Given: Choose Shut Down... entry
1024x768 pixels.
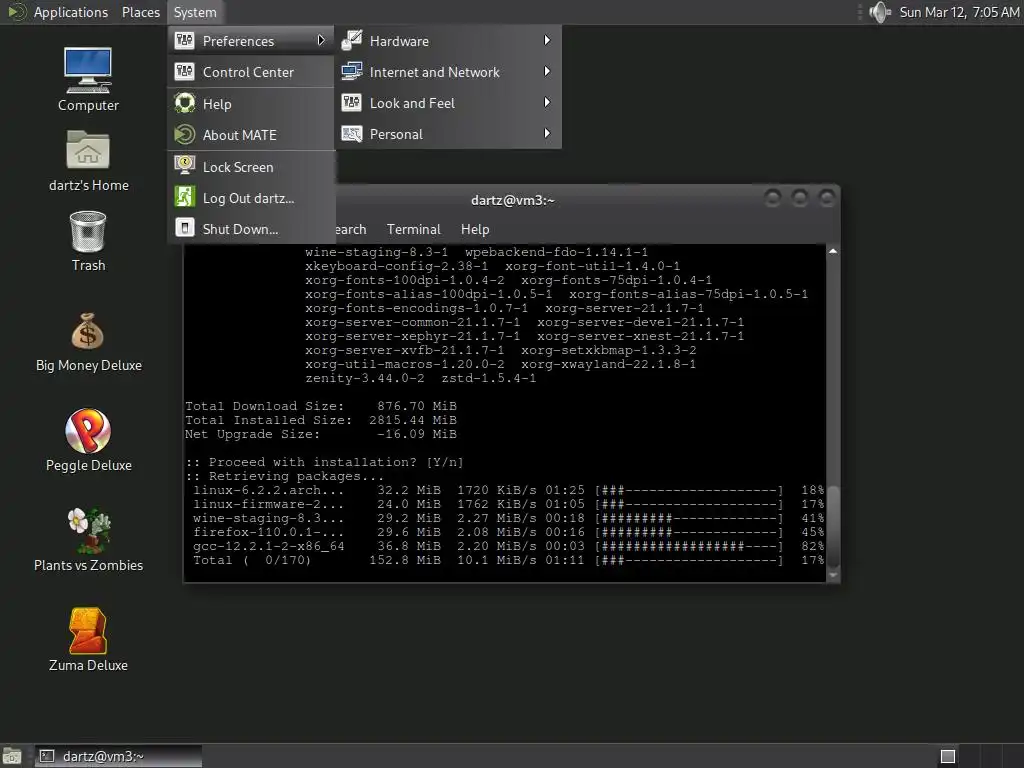Looking at the screenshot, I should pyautogui.click(x=251, y=229).
